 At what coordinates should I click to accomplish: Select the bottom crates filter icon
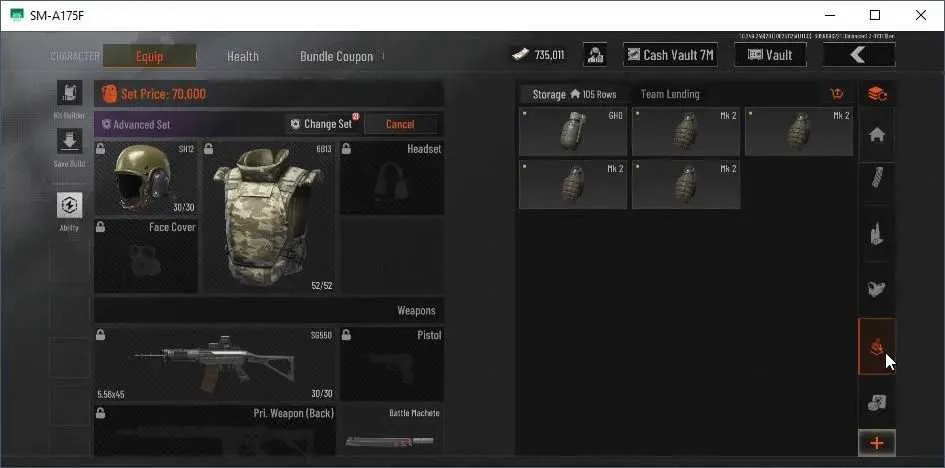[x=876, y=402]
